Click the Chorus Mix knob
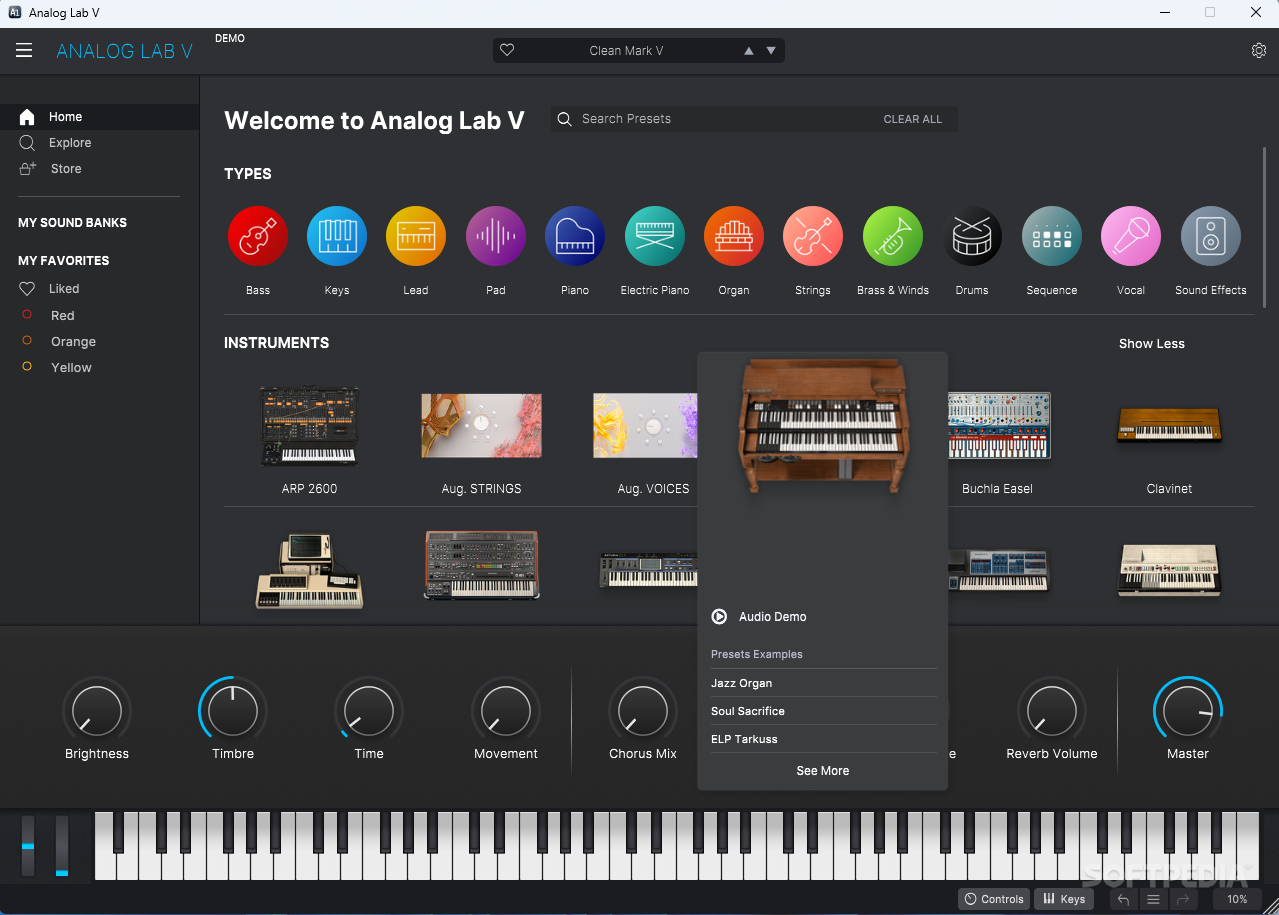Screen dimensions: 1279x915 tap(643, 711)
